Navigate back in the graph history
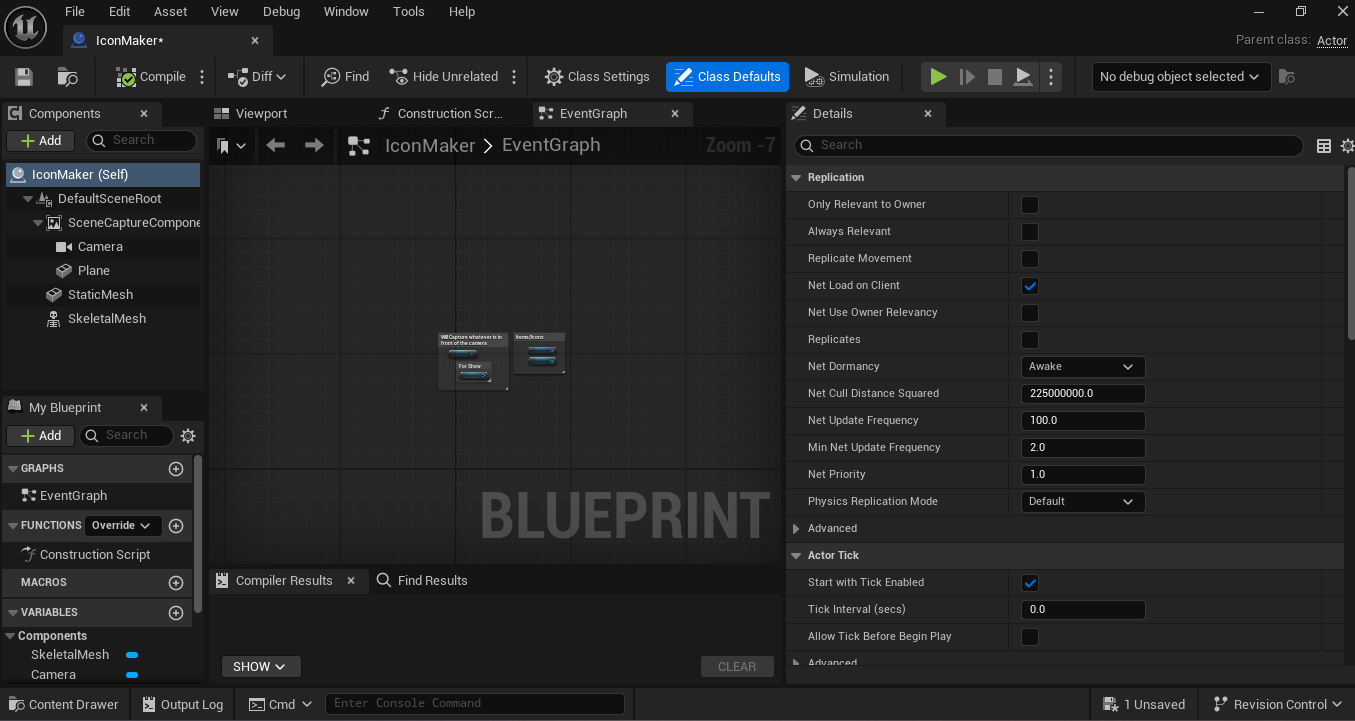 point(276,146)
